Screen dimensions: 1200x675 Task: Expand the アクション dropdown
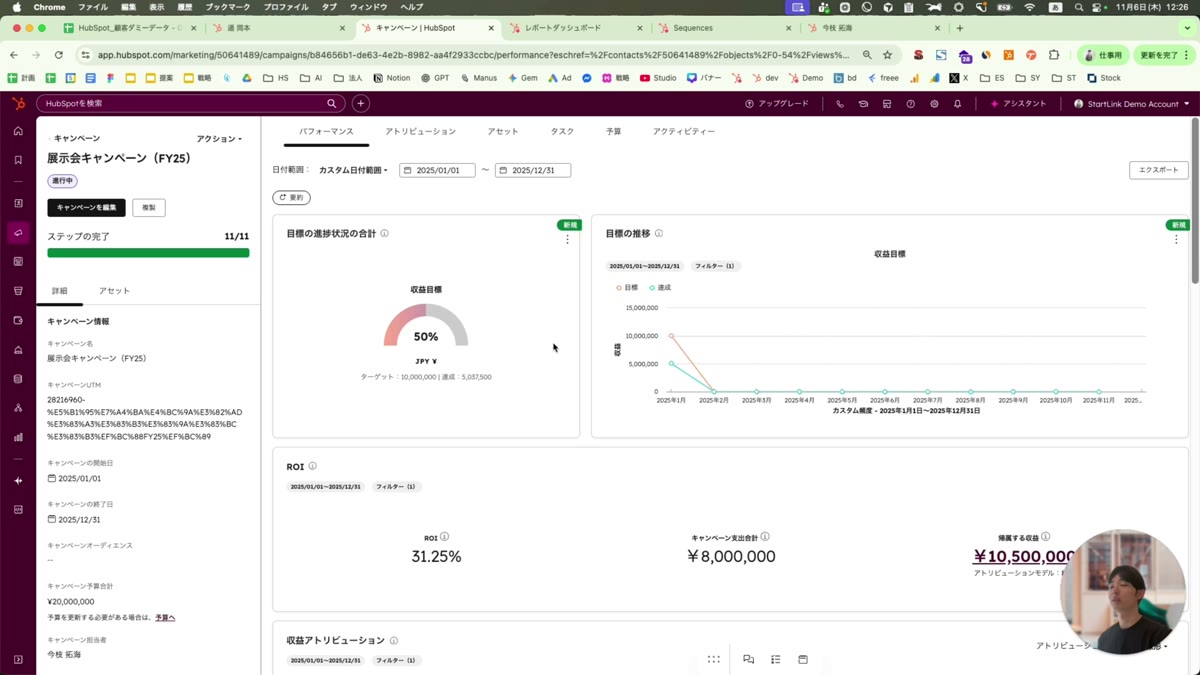(219, 139)
